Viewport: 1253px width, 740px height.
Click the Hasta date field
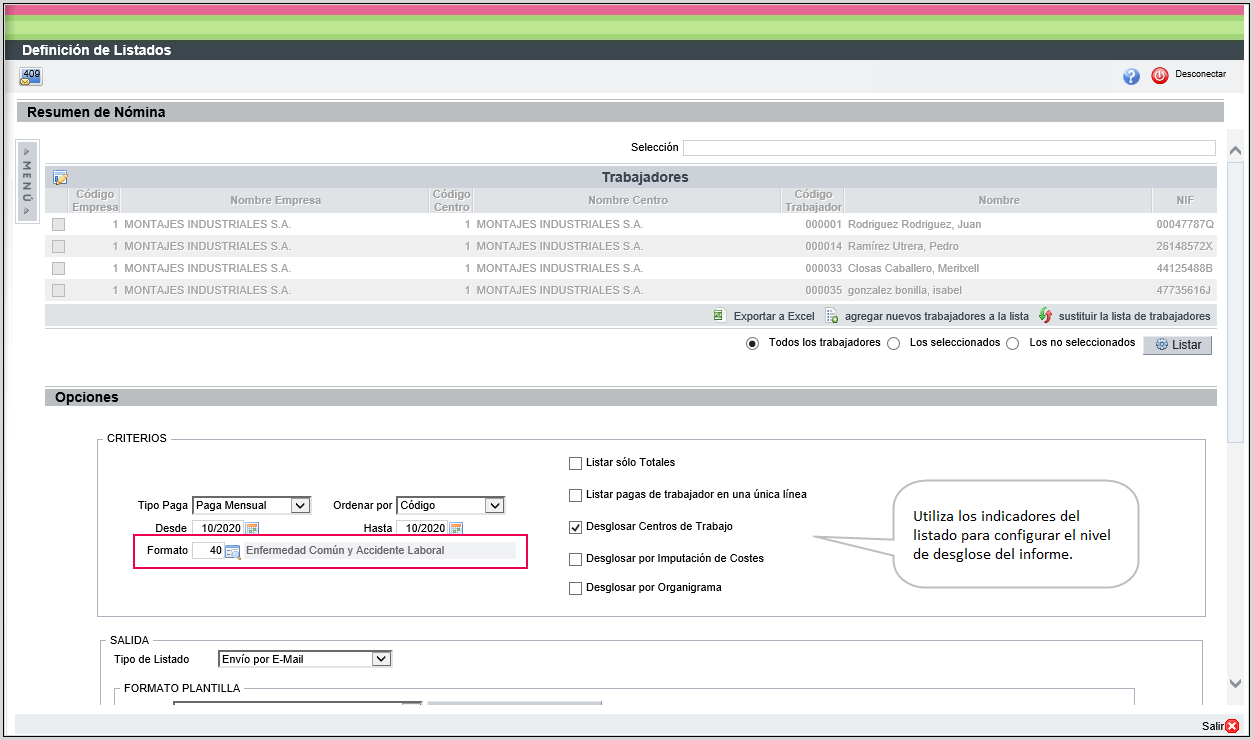coord(422,528)
